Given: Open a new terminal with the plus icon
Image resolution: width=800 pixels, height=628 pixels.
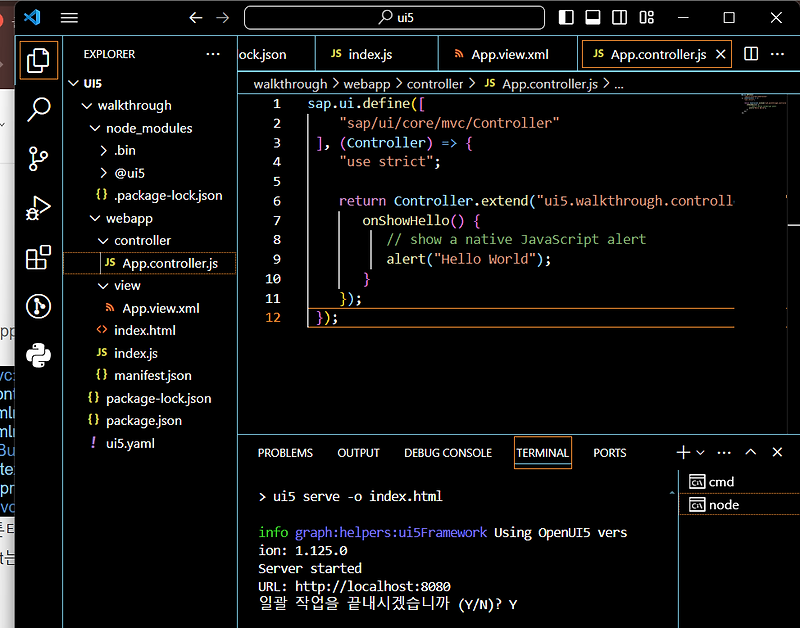Looking at the screenshot, I should click(x=682, y=452).
